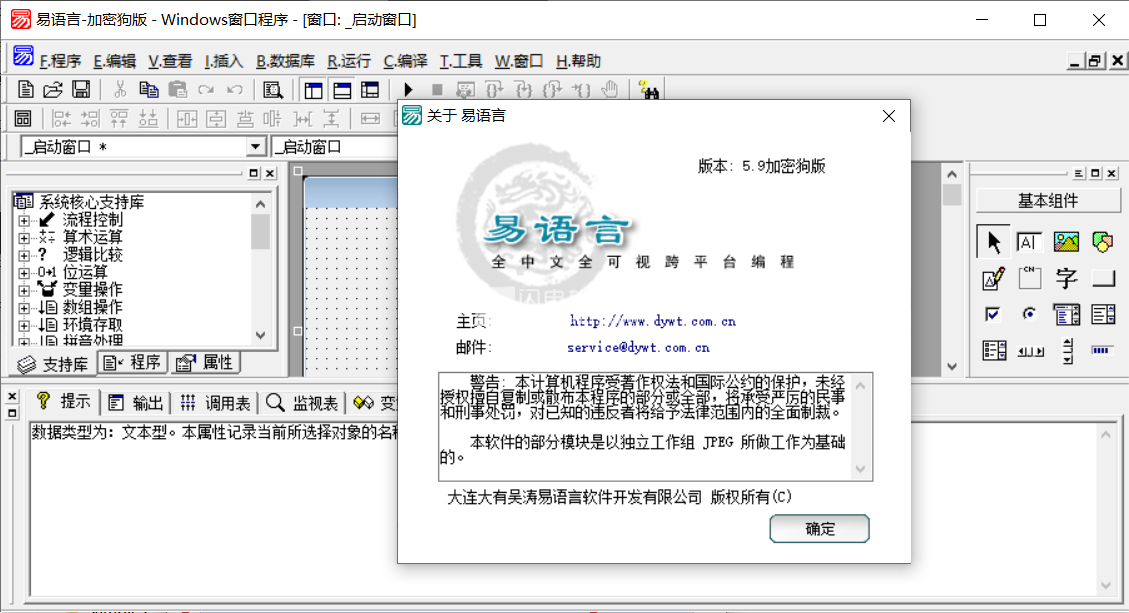
Task: Expand the 变量操作 tree node
Action: pyautogui.click(x=24, y=290)
